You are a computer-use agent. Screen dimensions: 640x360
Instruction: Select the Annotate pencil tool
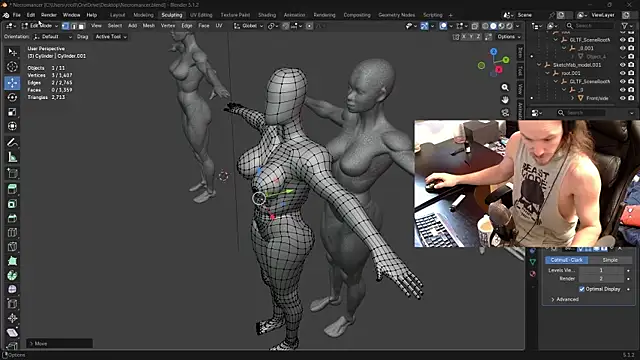coord(12,142)
